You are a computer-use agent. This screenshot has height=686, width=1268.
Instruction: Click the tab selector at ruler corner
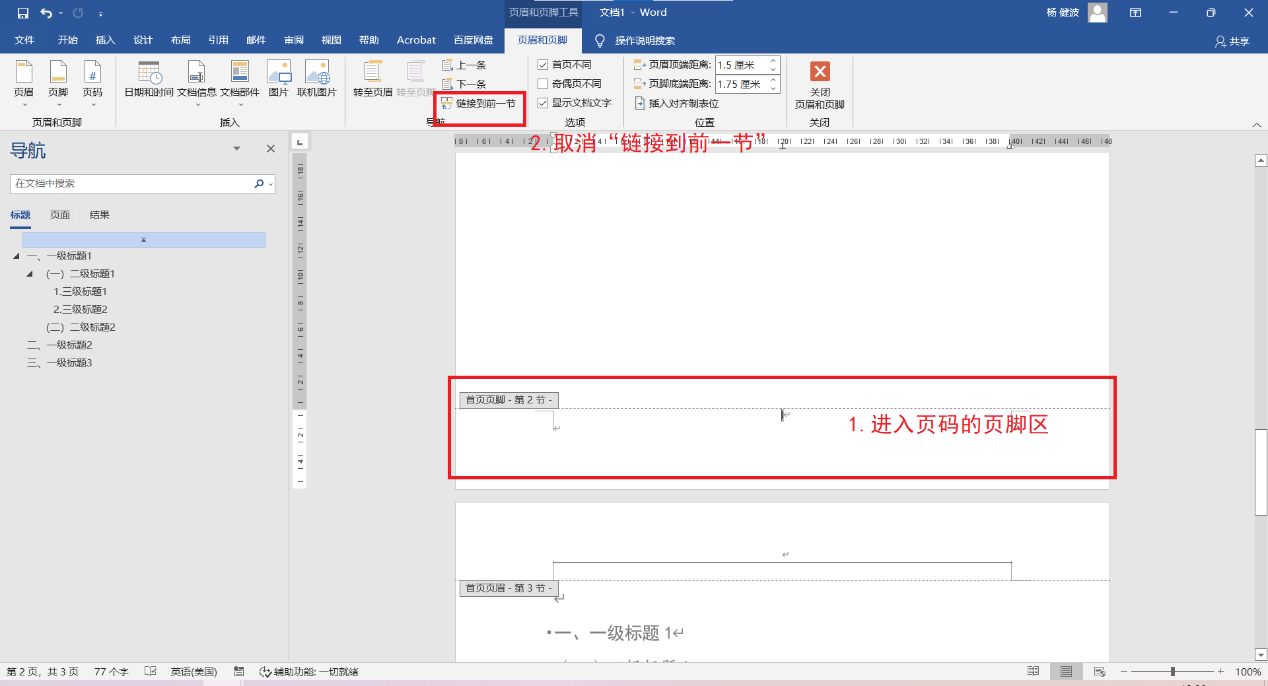299,142
